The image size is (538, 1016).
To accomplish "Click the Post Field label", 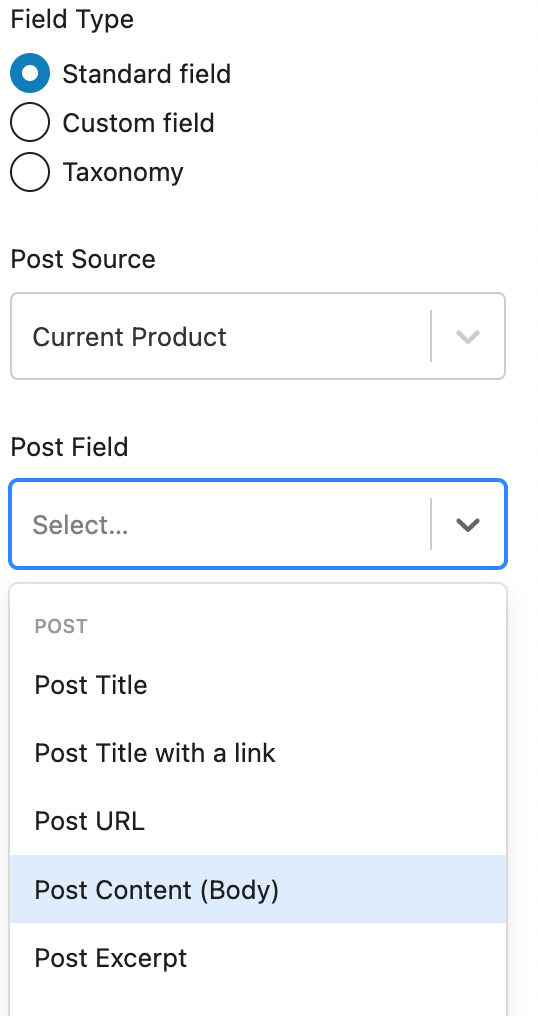I will tap(69, 447).
